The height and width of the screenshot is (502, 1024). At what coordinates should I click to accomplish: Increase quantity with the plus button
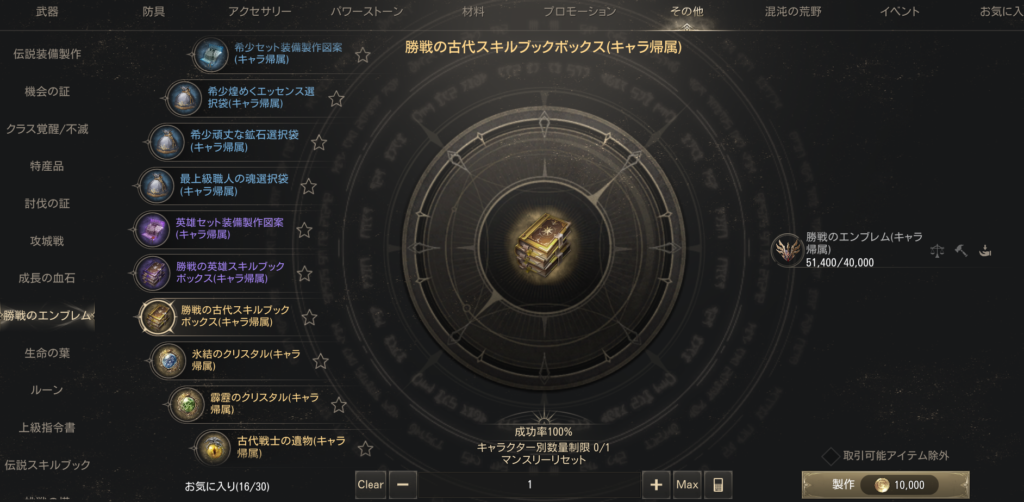[x=656, y=484]
